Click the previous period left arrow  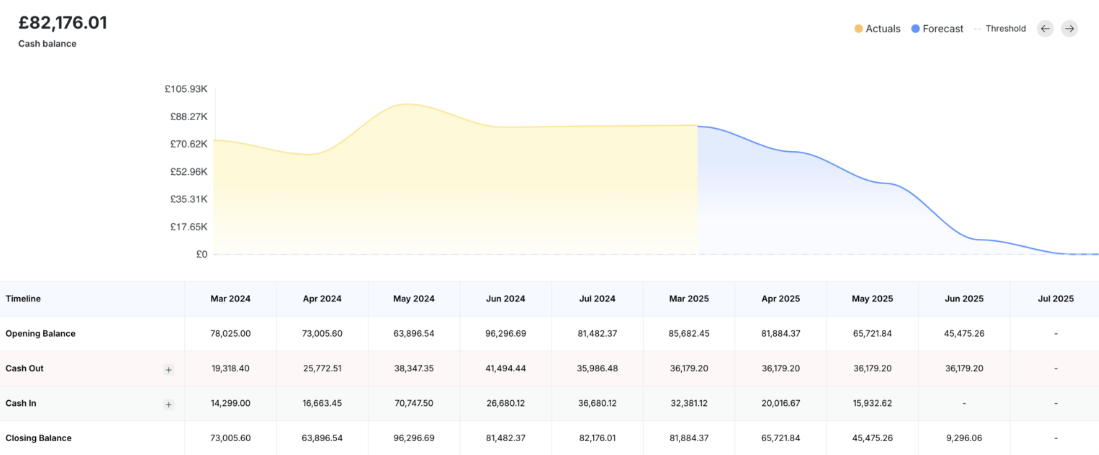(1045, 29)
